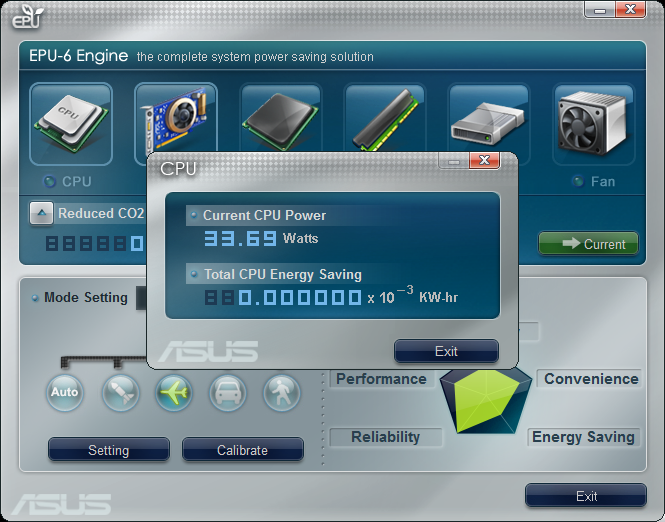The image size is (665, 522).
Task: Click the EPU logo in title bar
Action: click(x=27, y=17)
